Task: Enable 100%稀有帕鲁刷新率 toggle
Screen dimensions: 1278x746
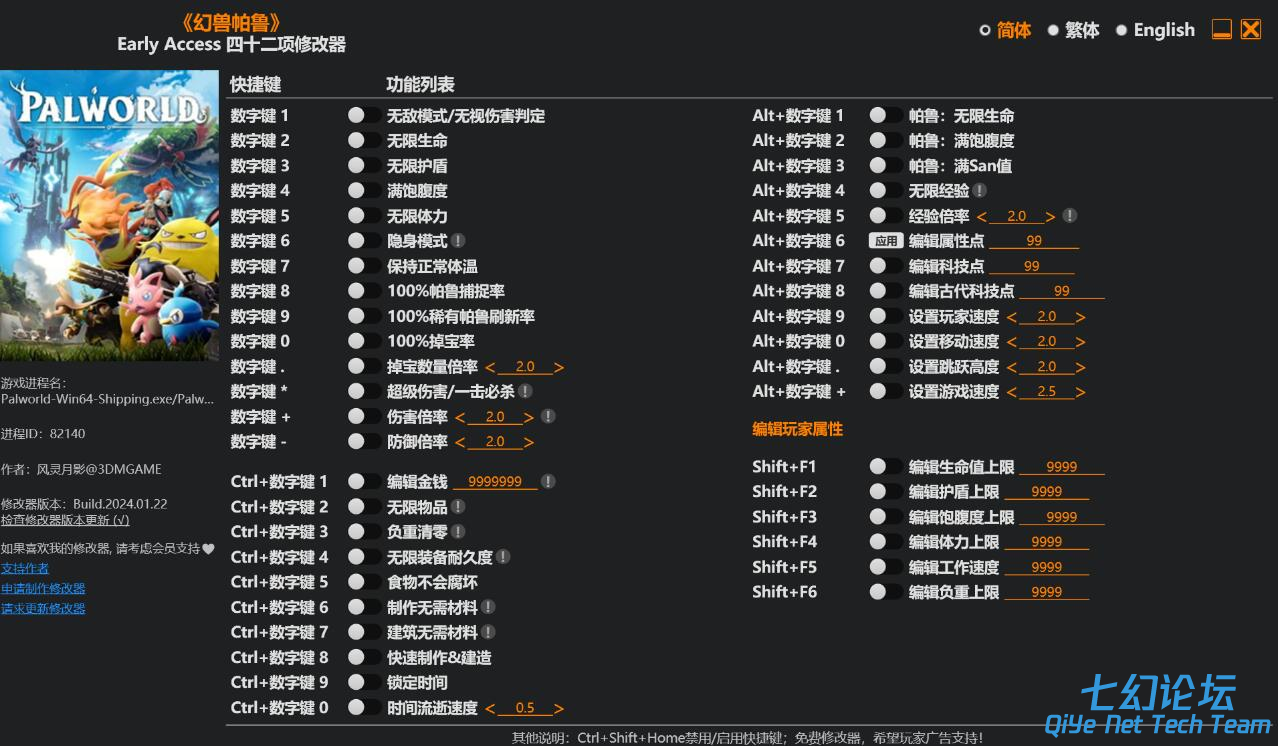Action: (x=364, y=316)
